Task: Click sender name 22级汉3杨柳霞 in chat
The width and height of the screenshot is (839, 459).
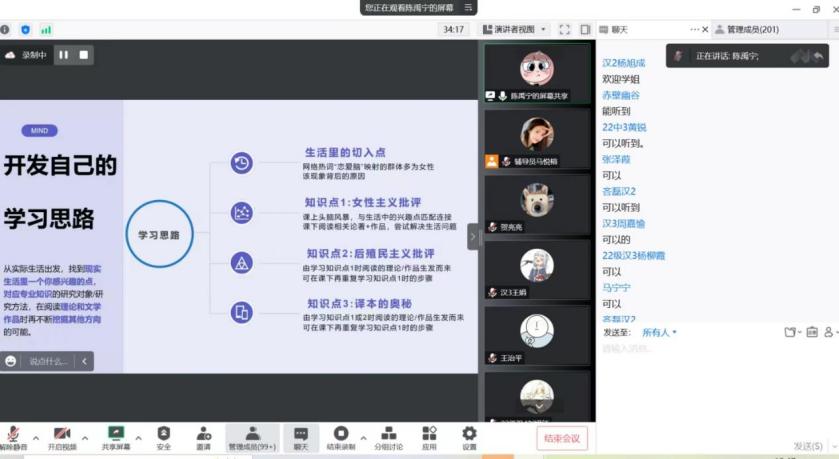Action: point(634,256)
